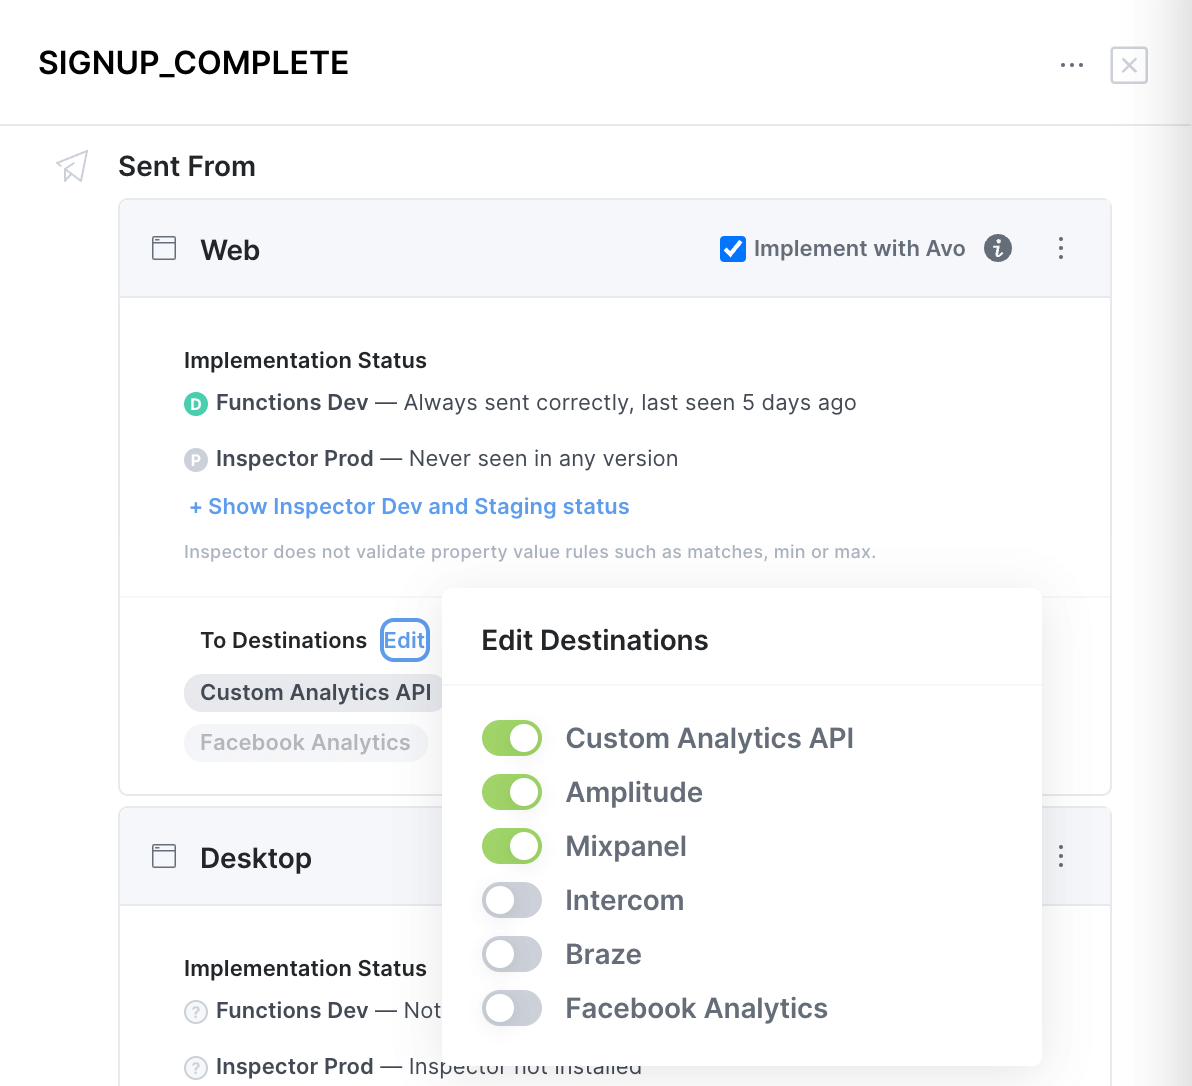Viewport: 1192px width, 1086px height.
Task: Click the Custom Analytics API destination pill
Action: (x=312, y=692)
